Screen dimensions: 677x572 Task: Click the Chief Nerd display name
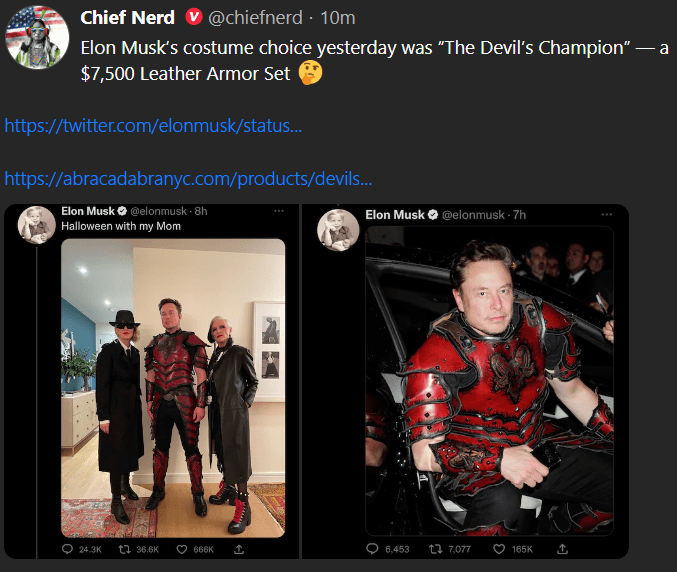click(127, 18)
